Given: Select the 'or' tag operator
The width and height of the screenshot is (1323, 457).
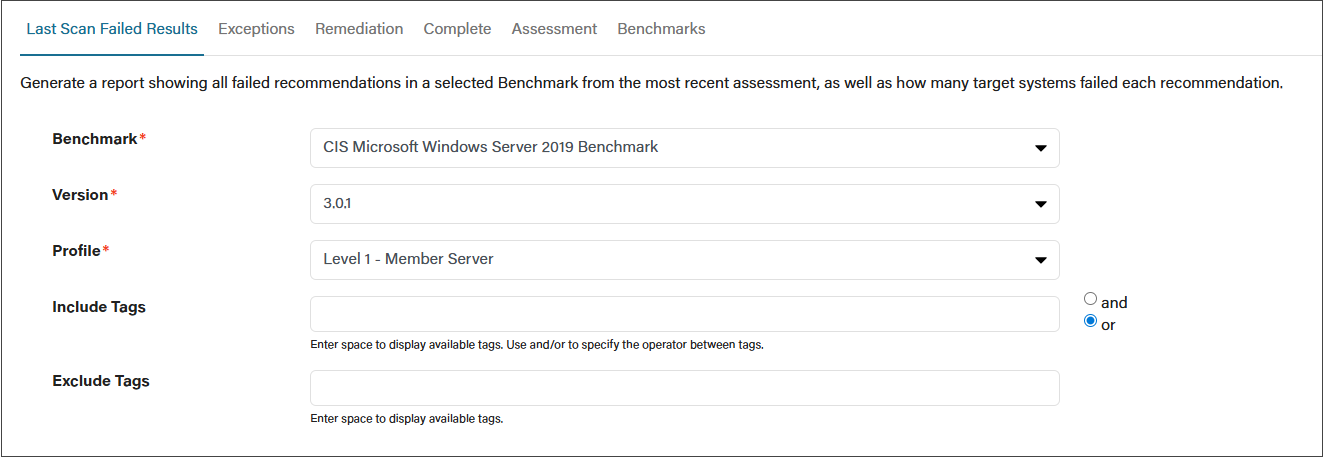Looking at the screenshot, I should [1090, 321].
